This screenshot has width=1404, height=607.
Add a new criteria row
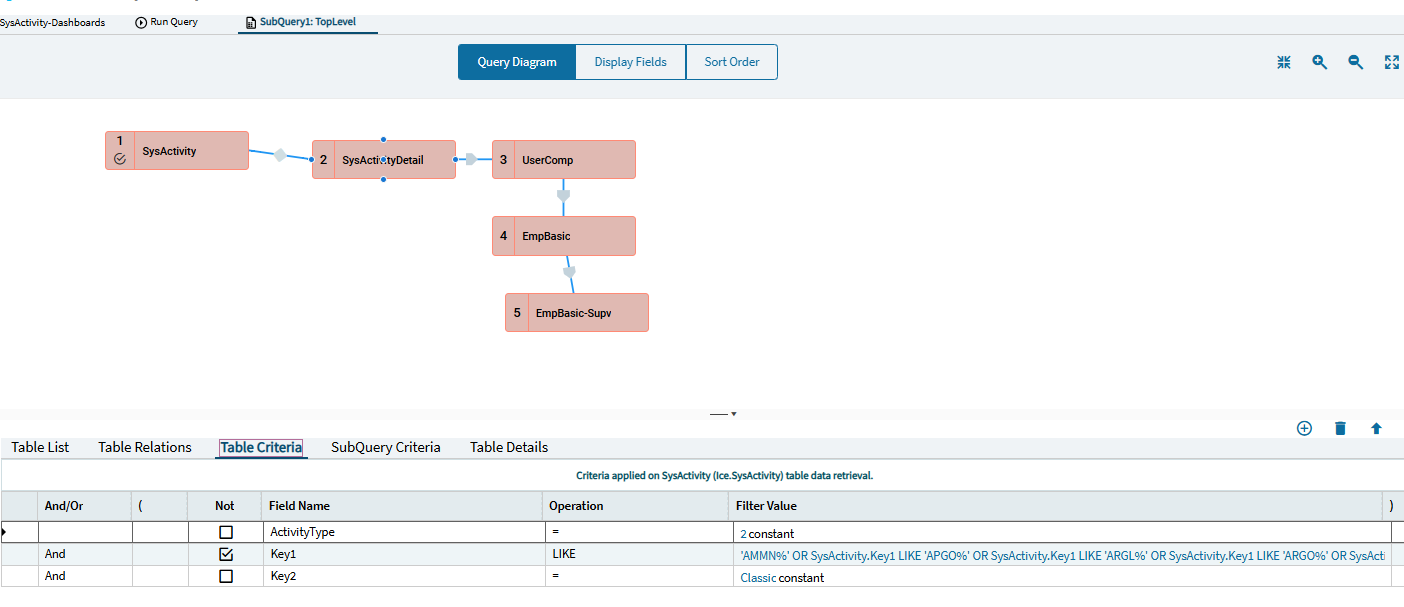click(x=1304, y=428)
